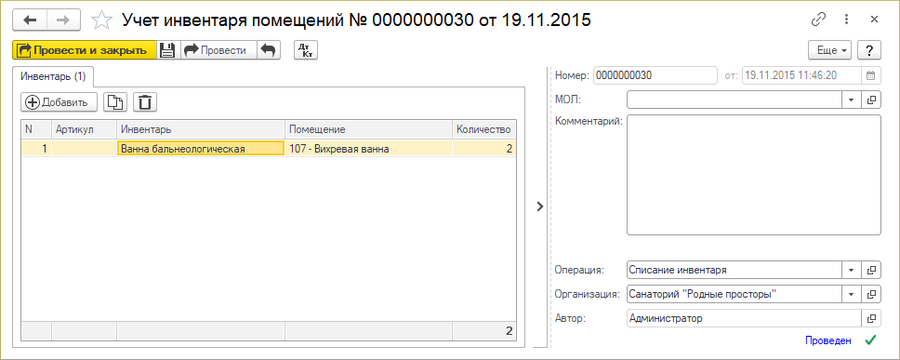Click the green posted checkmark icon
The width and height of the screenshot is (900, 360).
[871, 340]
